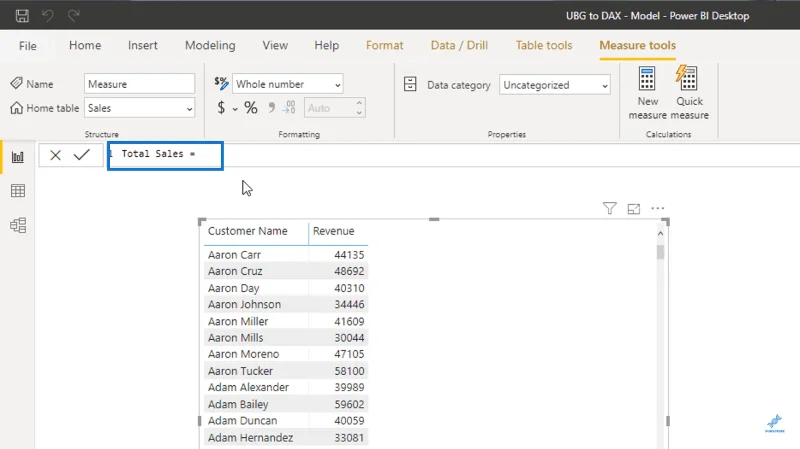The image size is (800, 449).
Task: Click the Name tag icon
Action: click(x=16, y=83)
